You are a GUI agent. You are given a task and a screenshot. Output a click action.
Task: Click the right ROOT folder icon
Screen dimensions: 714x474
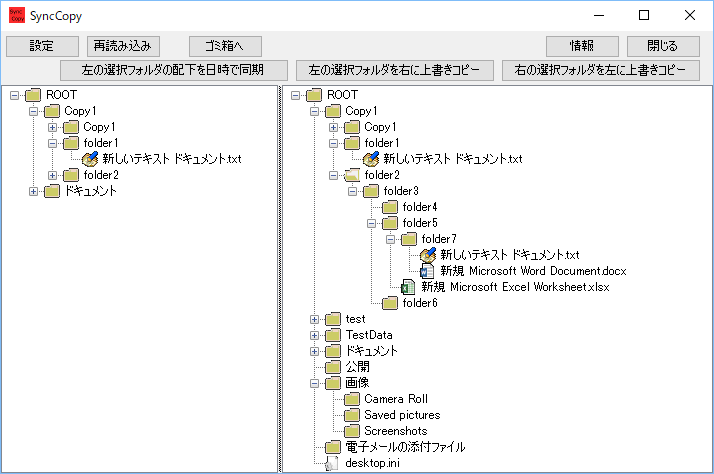point(314,95)
